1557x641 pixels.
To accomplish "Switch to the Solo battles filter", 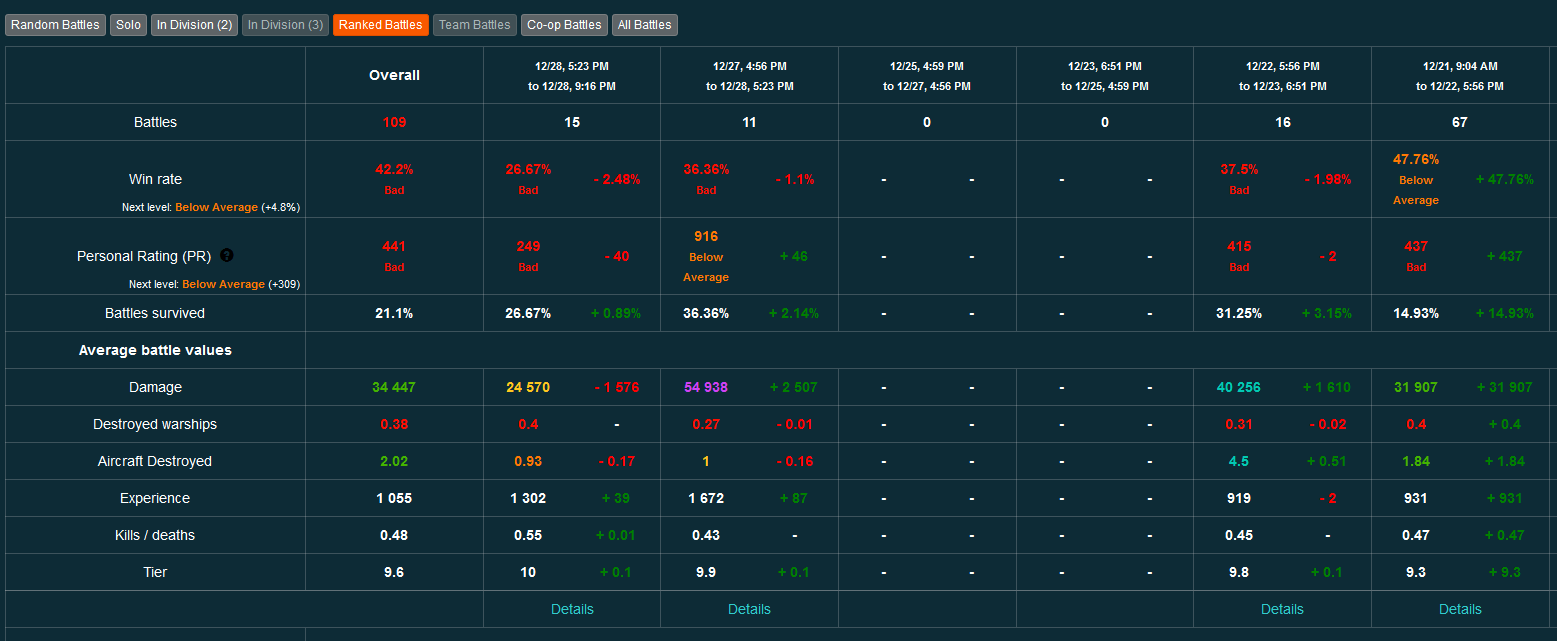I will pos(128,25).
